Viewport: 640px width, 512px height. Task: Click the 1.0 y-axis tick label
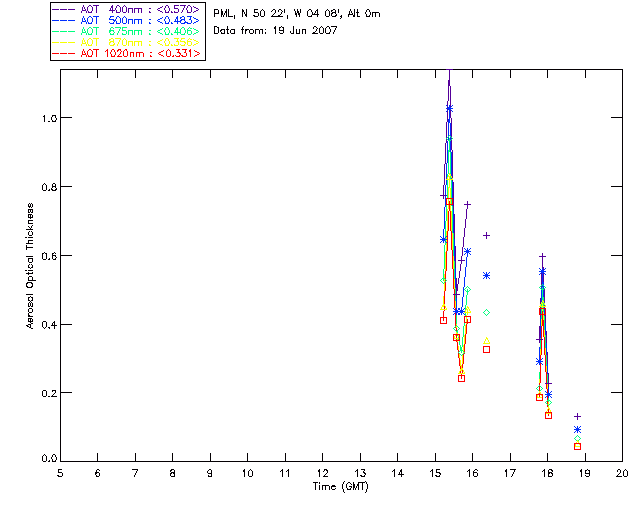(49, 118)
